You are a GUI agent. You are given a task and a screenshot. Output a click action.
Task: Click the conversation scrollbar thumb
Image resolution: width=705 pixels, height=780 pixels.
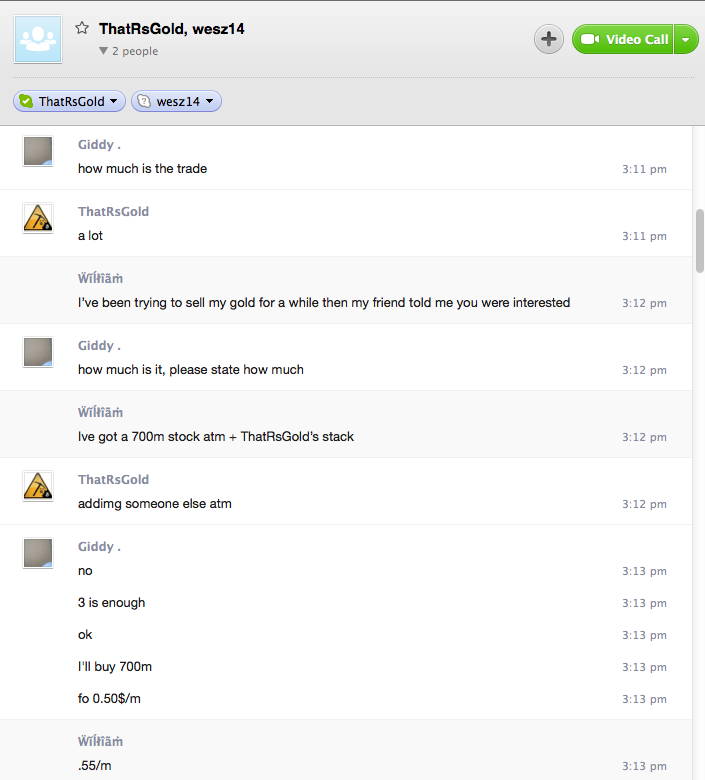[700, 241]
